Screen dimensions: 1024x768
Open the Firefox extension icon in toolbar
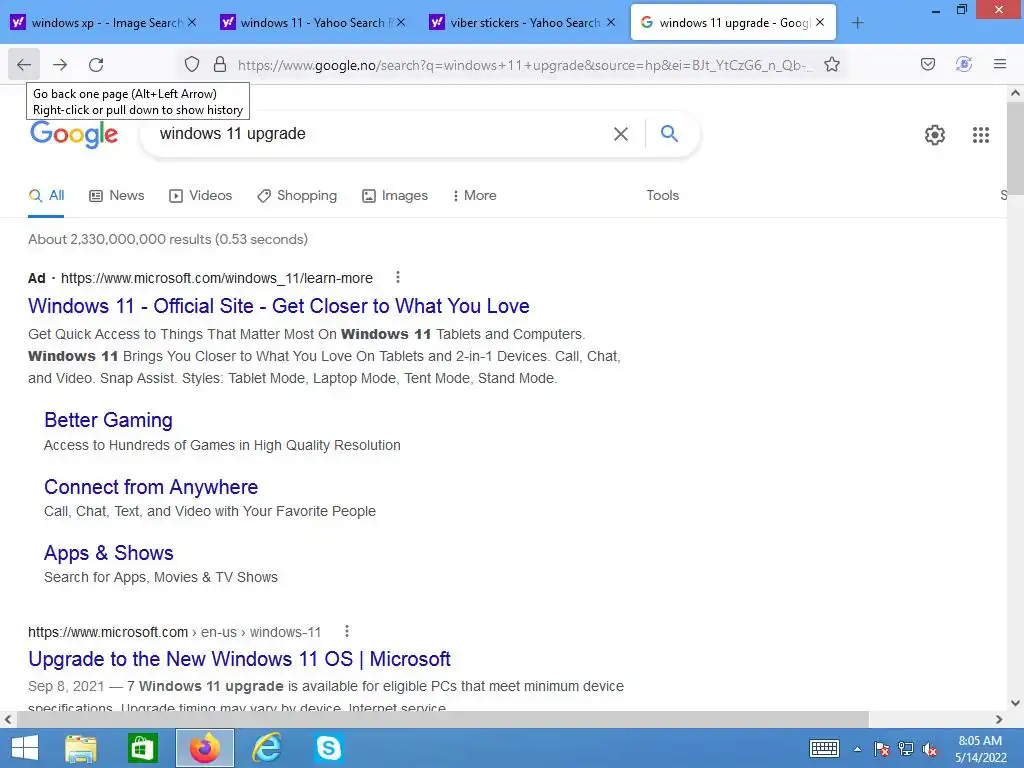click(x=963, y=64)
